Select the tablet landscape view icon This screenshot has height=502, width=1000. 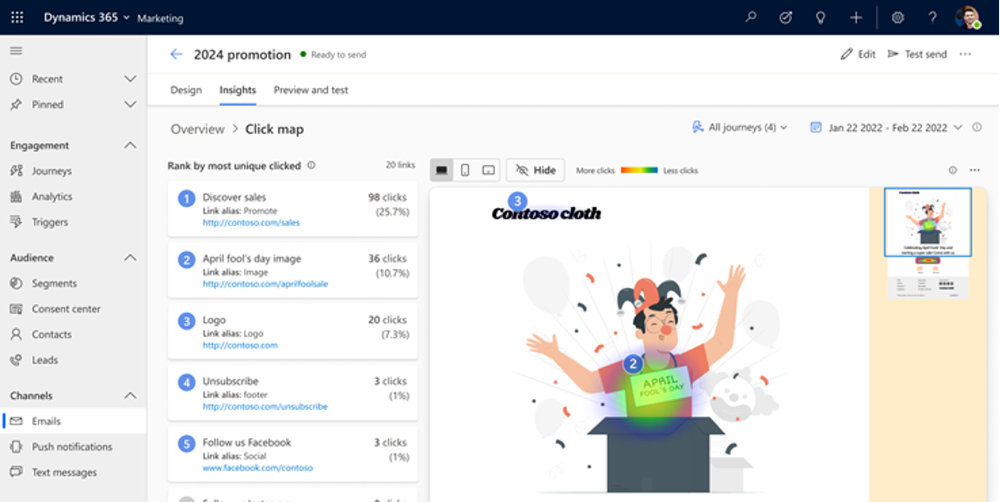pos(489,170)
